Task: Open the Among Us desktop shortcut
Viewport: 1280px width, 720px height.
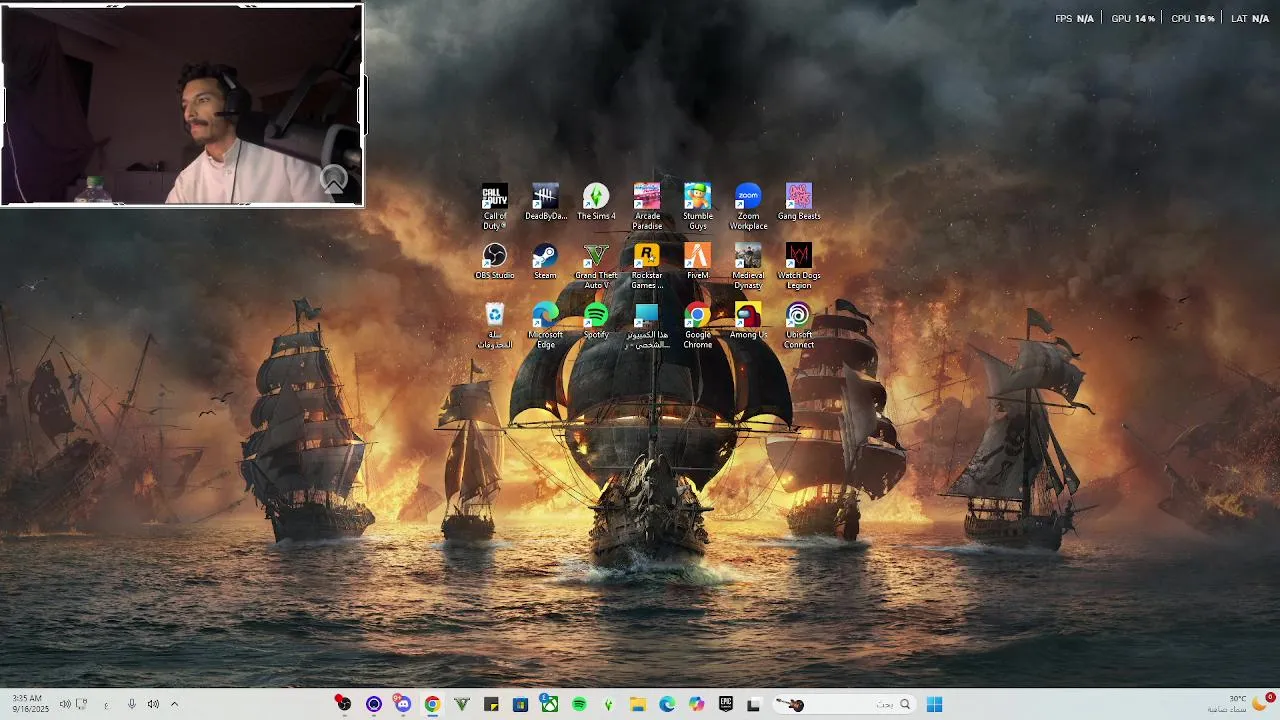Action: (748, 321)
